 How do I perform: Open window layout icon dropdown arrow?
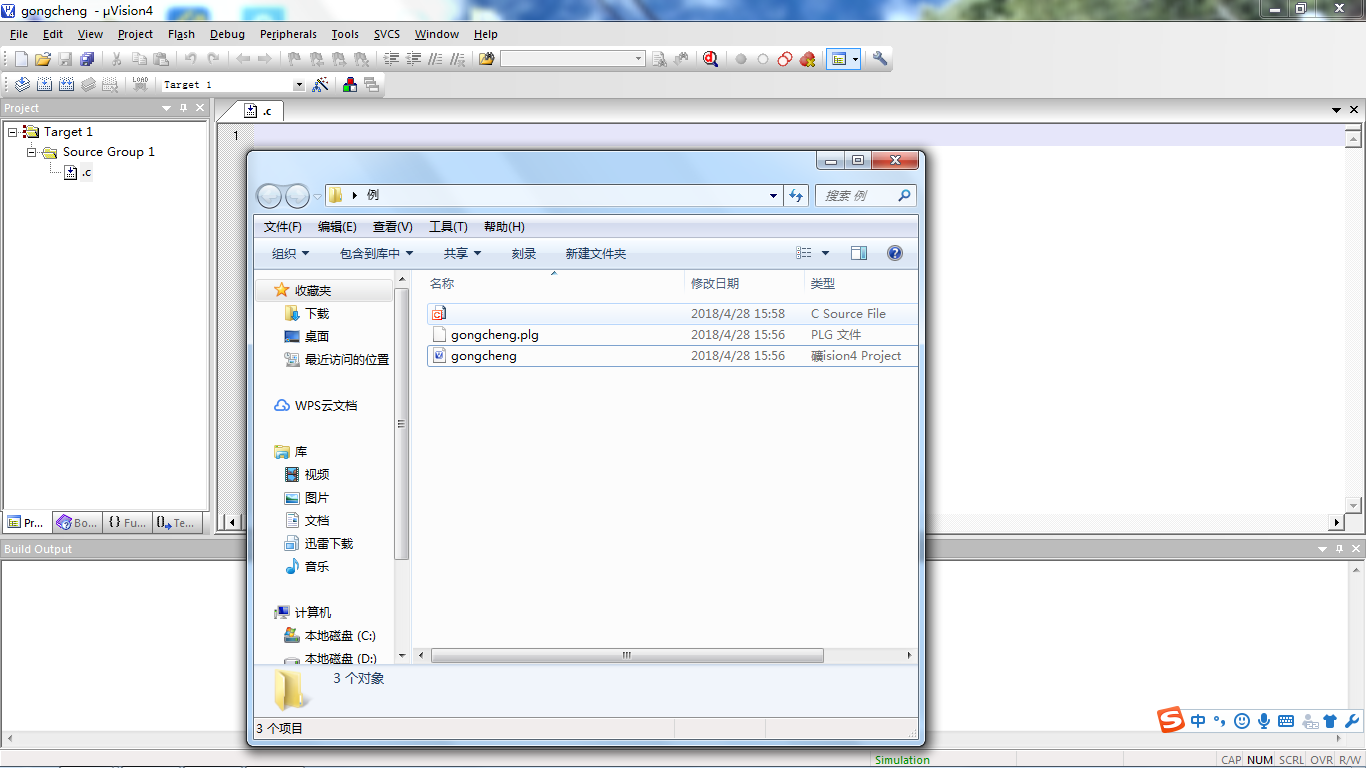point(856,59)
